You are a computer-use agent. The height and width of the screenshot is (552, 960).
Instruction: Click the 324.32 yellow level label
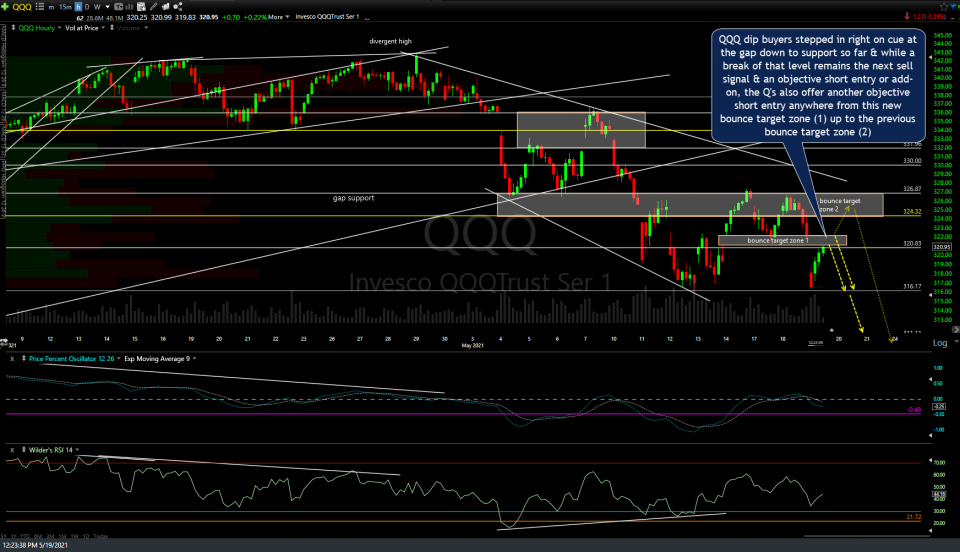(x=912, y=212)
